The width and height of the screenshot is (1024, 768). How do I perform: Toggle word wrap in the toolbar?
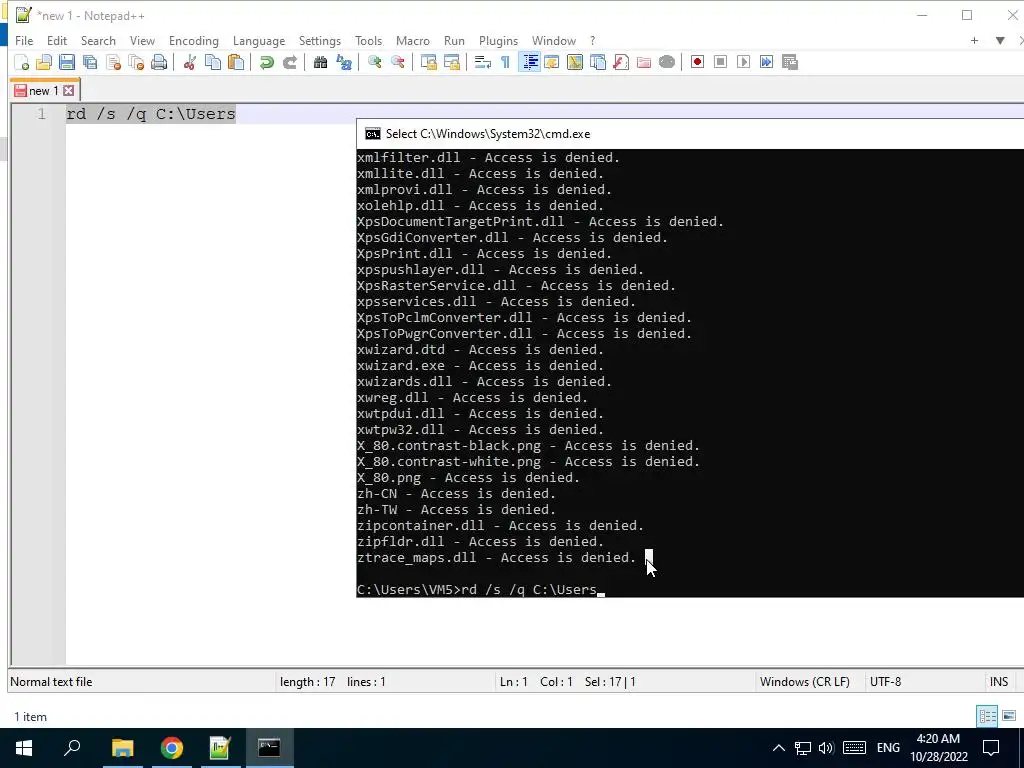click(x=482, y=62)
